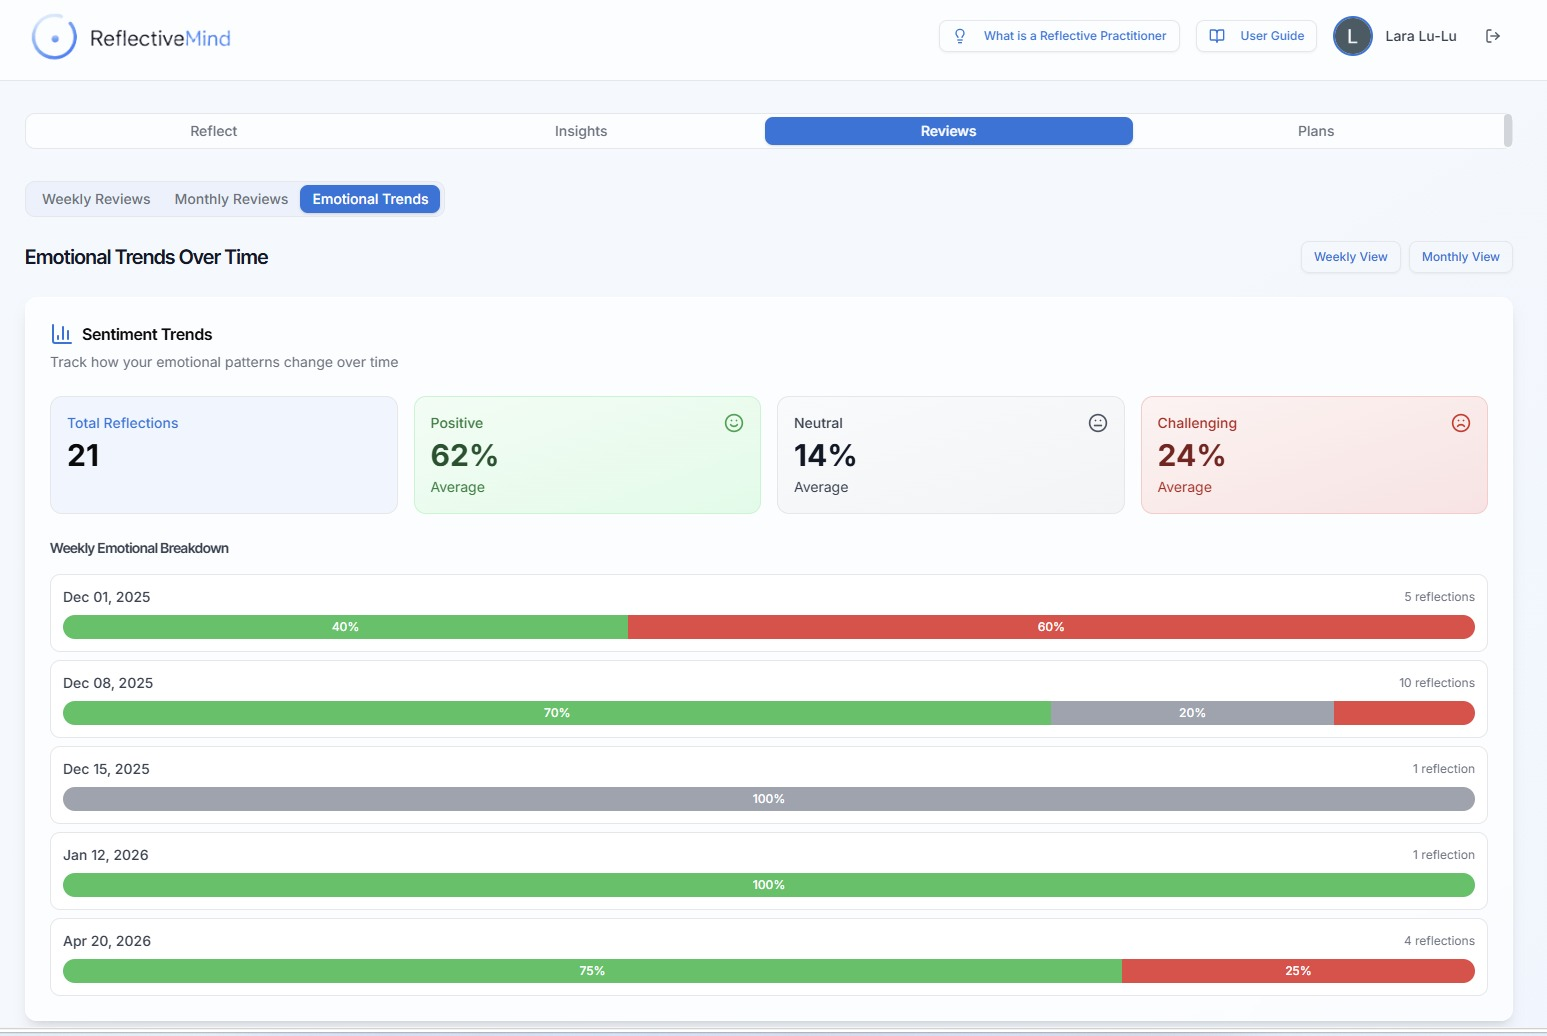This screenshot has height=1036, width=1547.
Task: Go to the Reflect tab
Action: click(x=214, y=131)
